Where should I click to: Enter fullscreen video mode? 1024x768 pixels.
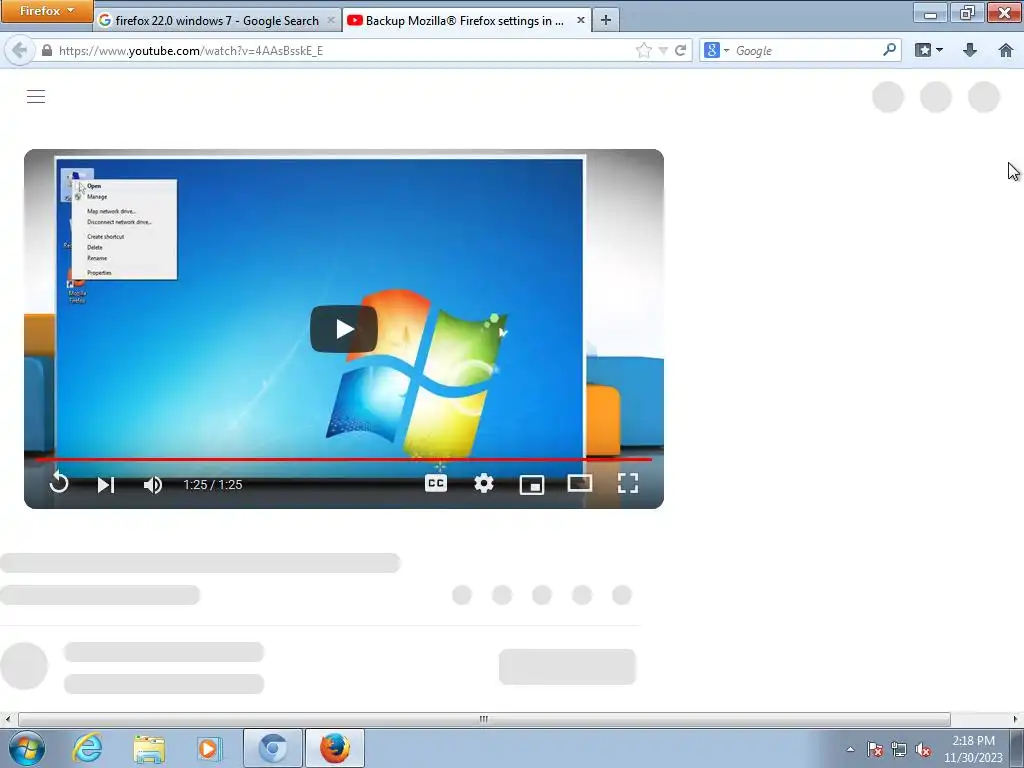pos(628,483)
